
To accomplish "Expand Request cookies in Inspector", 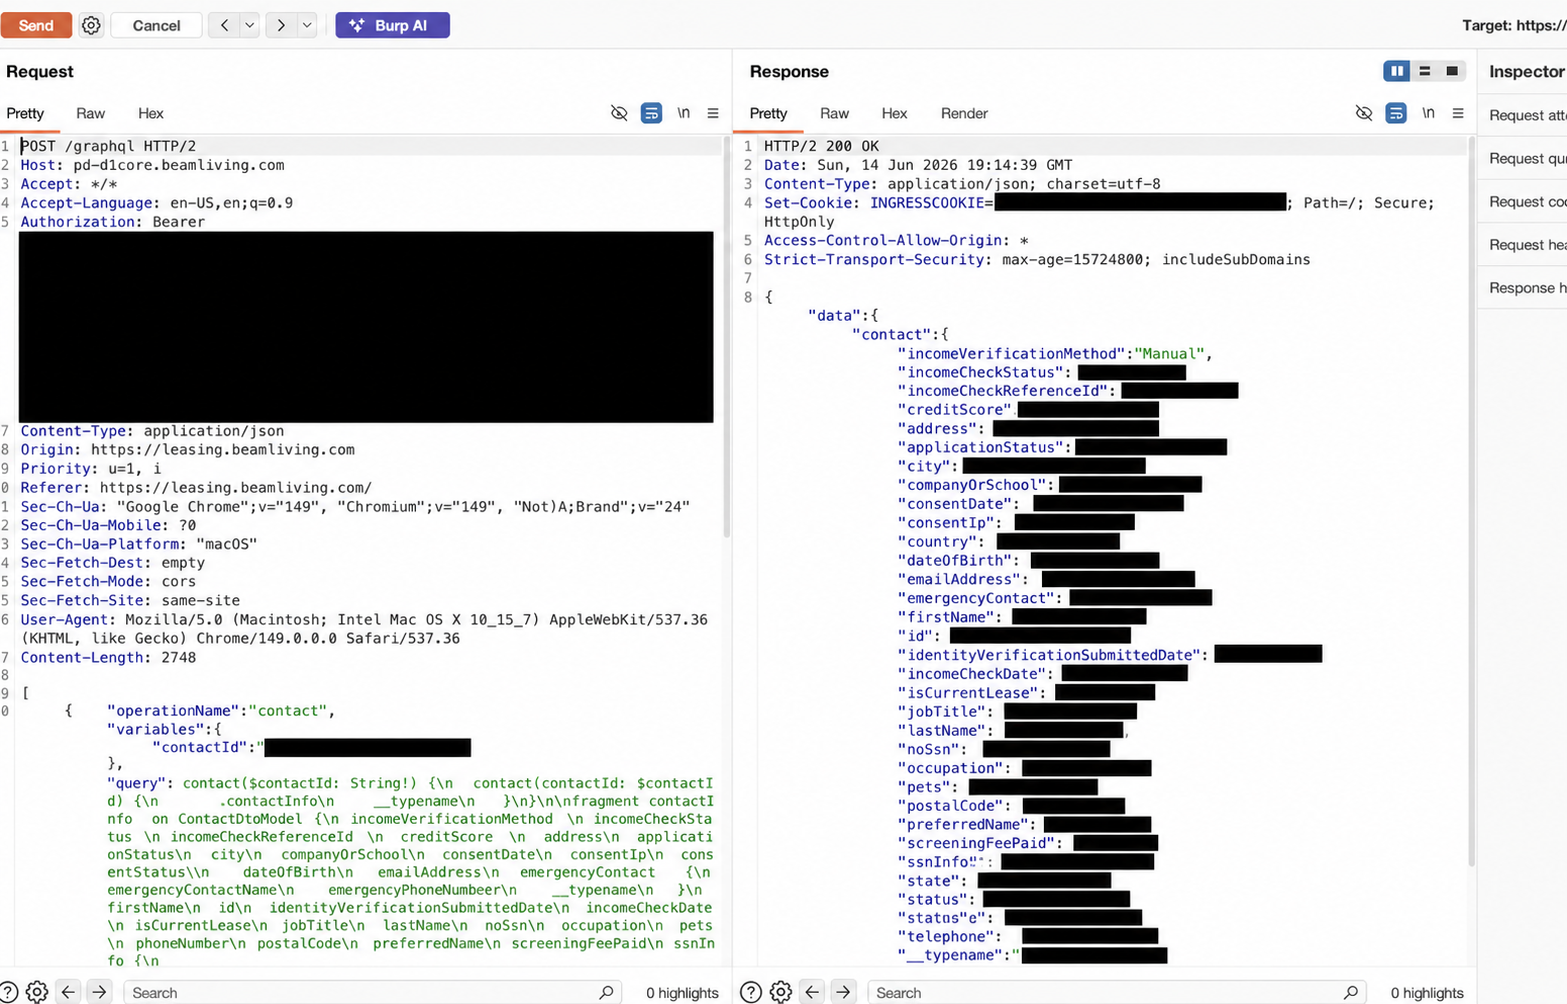I will click(1527, 201).
